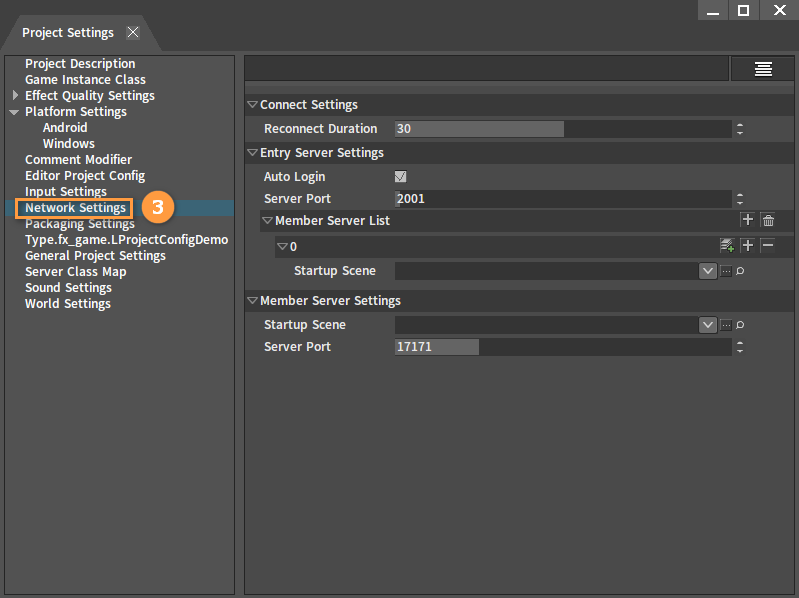The height and width of the screenshot is (598, 799).
Task: Toggle the Auto Login checkbox
Action: pyautogui.click(x=401, y=177)
